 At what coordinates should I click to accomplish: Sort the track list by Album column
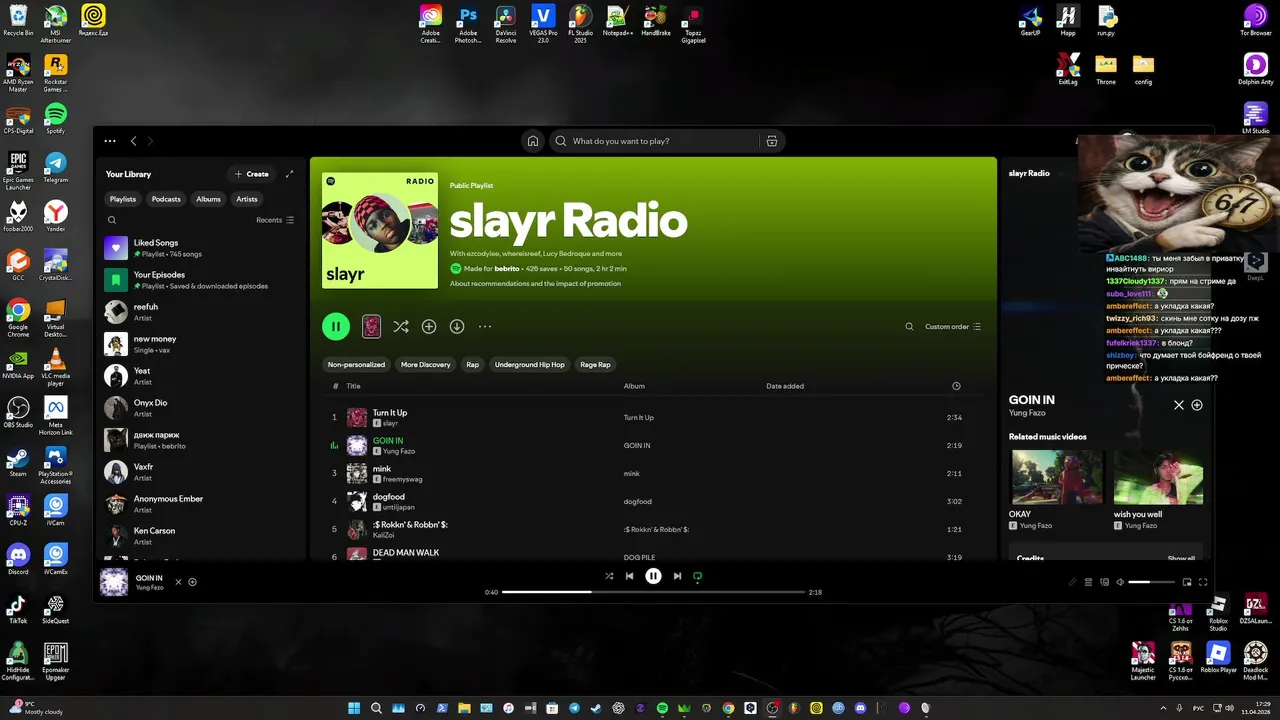point(634,386)
